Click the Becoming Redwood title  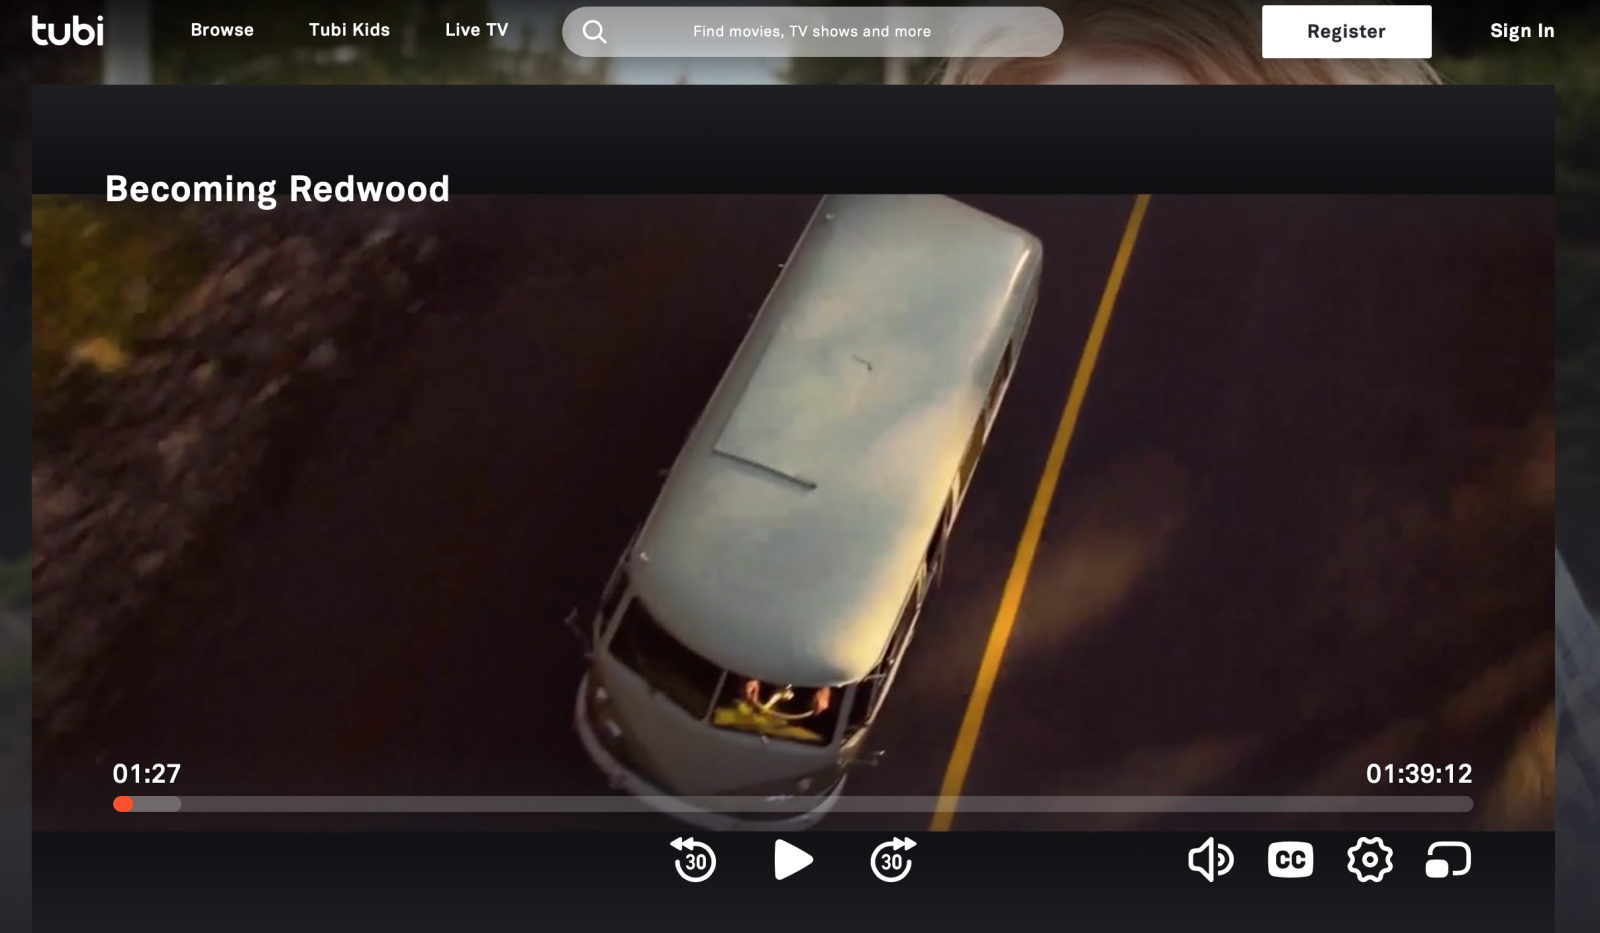coord(277,189)
